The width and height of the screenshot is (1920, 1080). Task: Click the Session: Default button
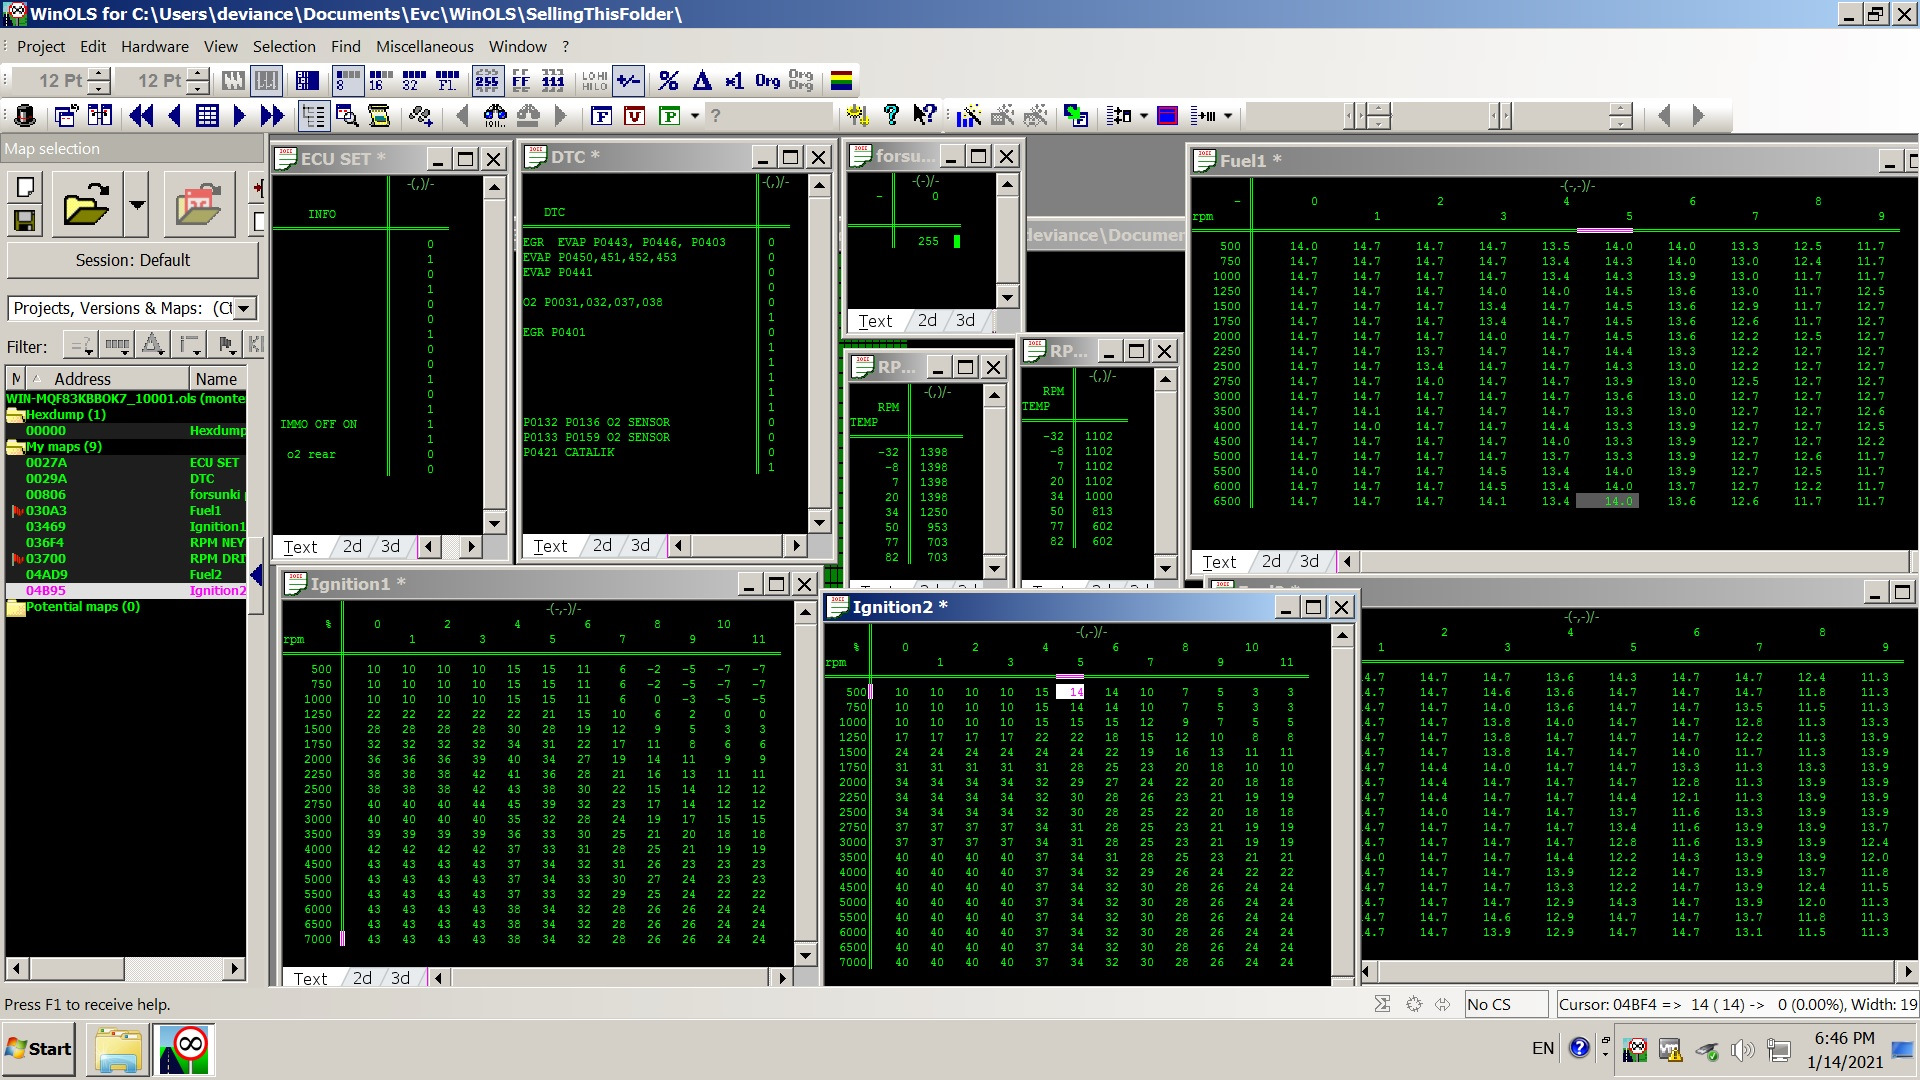click(132, 260)
